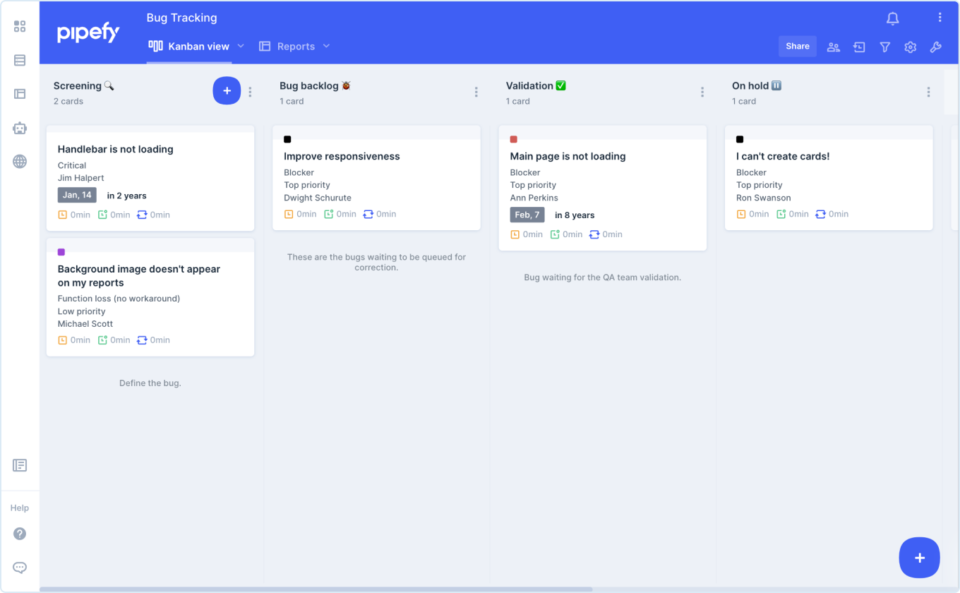Click the members icon next to Share
The width and height of the screenshot is (960, 593).
pyautogui.click(x=833, y=46)
